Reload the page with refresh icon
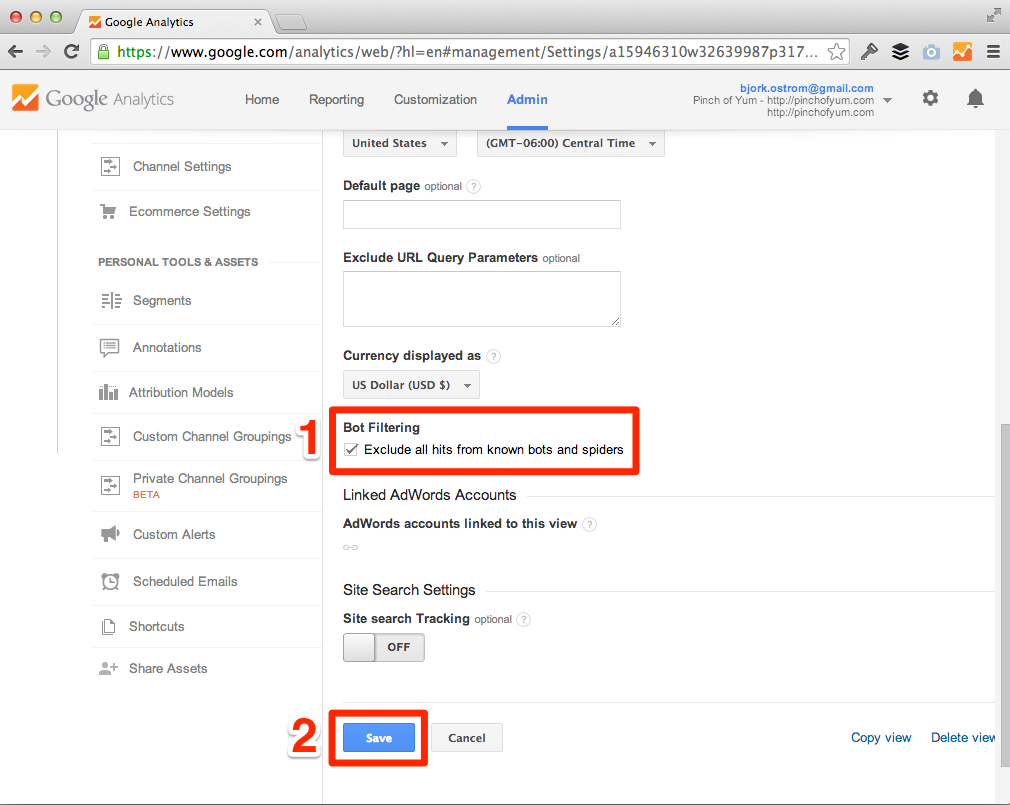This screenshot has width=1010, height=805. pos(71,52)
